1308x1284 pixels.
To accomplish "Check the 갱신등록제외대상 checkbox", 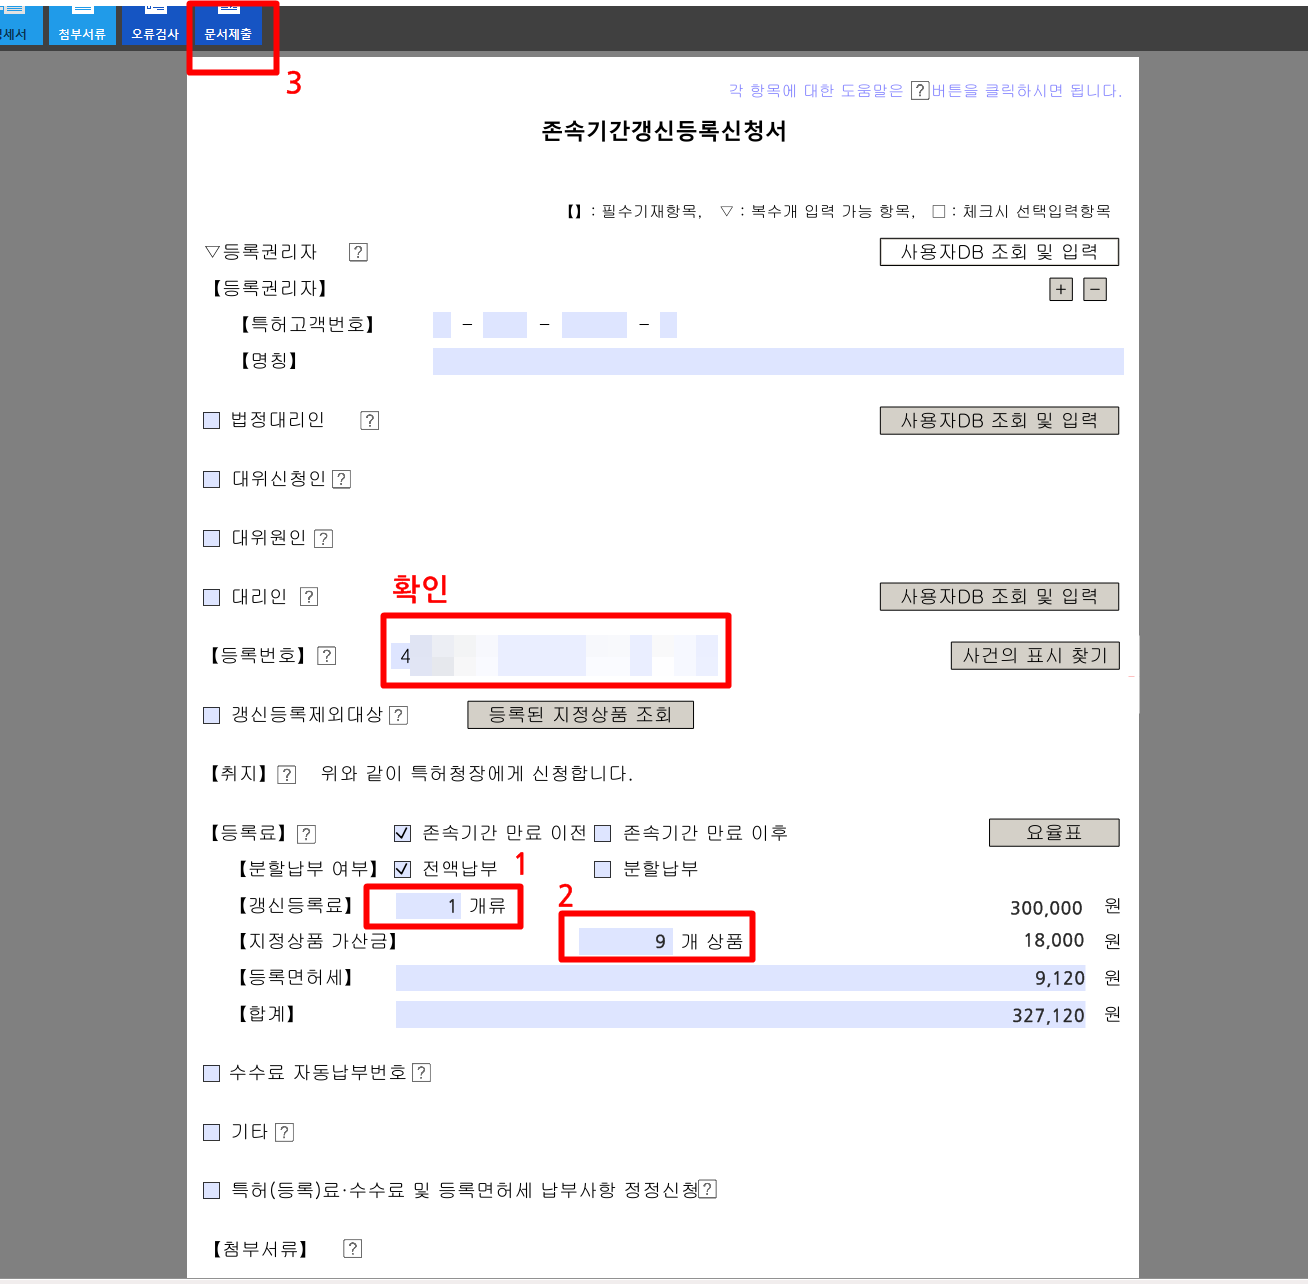I will (212, 715).
